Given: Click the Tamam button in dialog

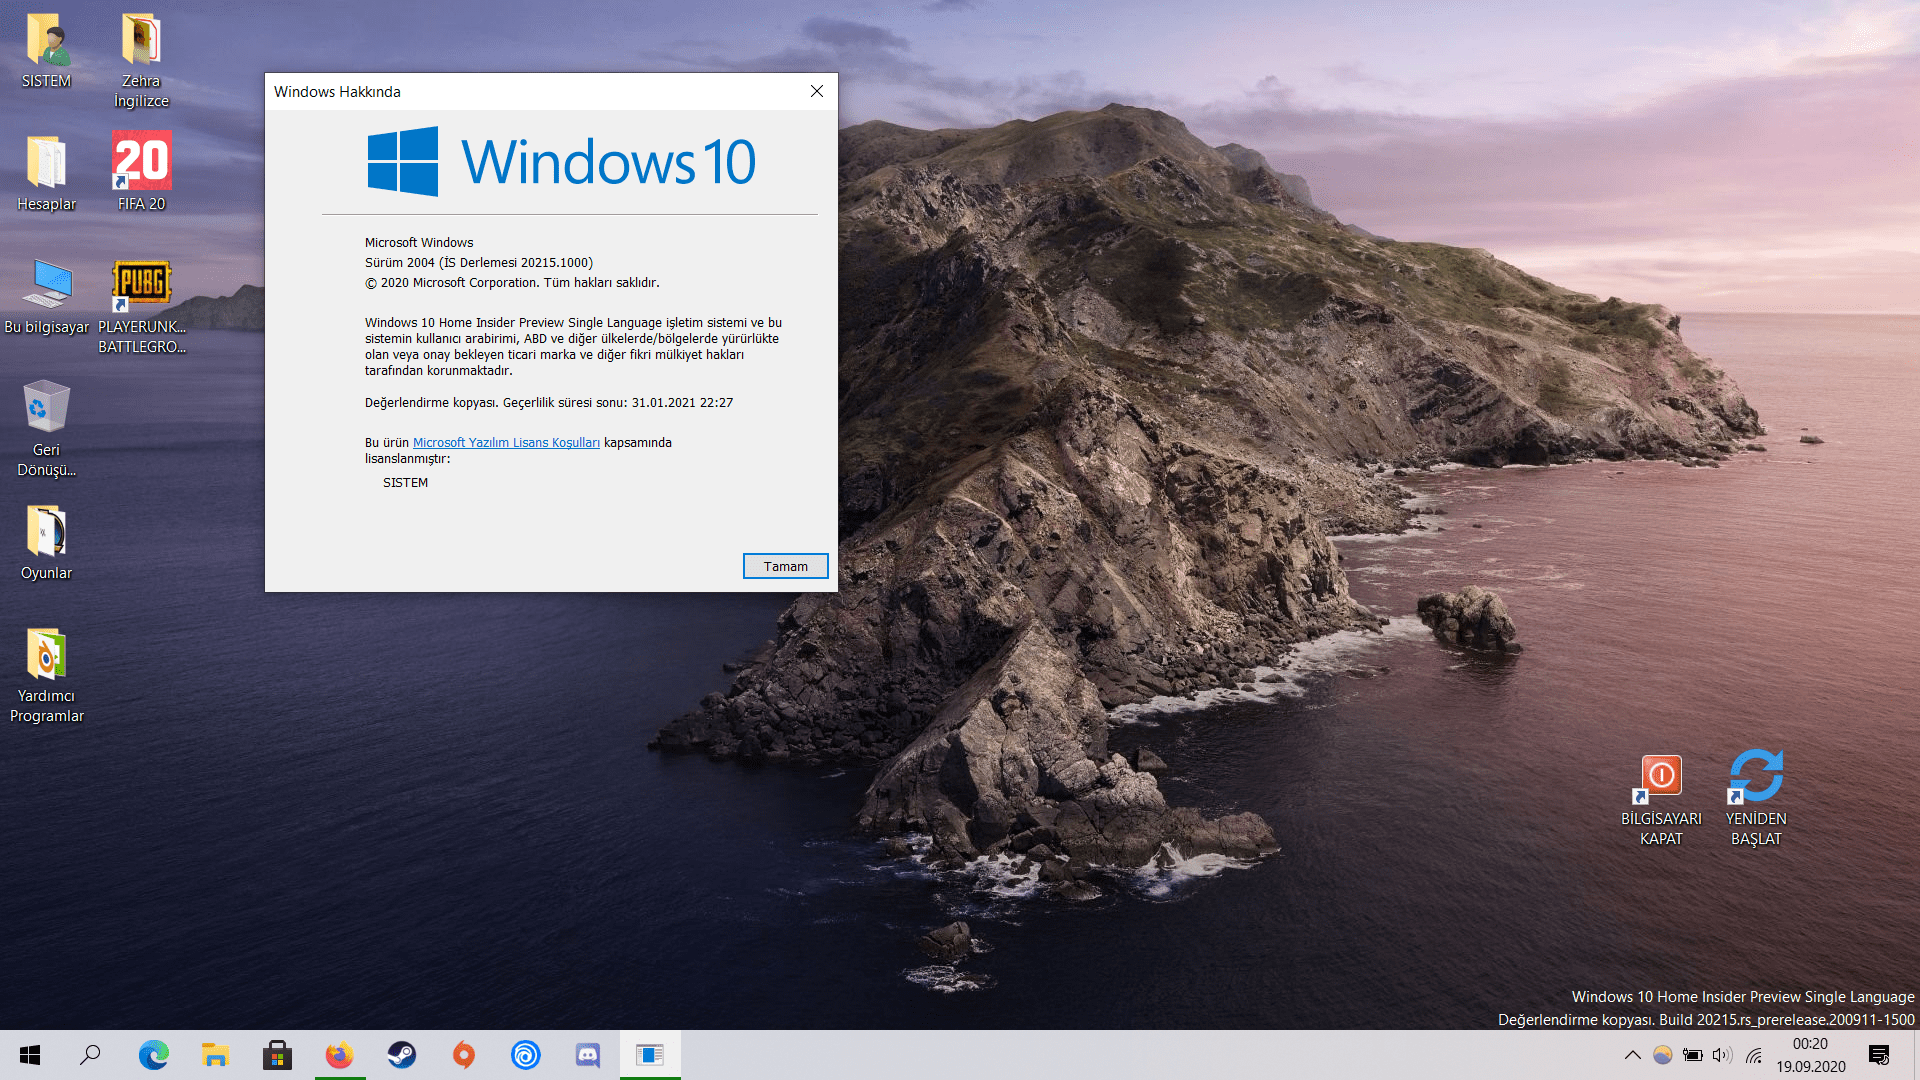Looking at the screenshot, I should coord(785,566).
